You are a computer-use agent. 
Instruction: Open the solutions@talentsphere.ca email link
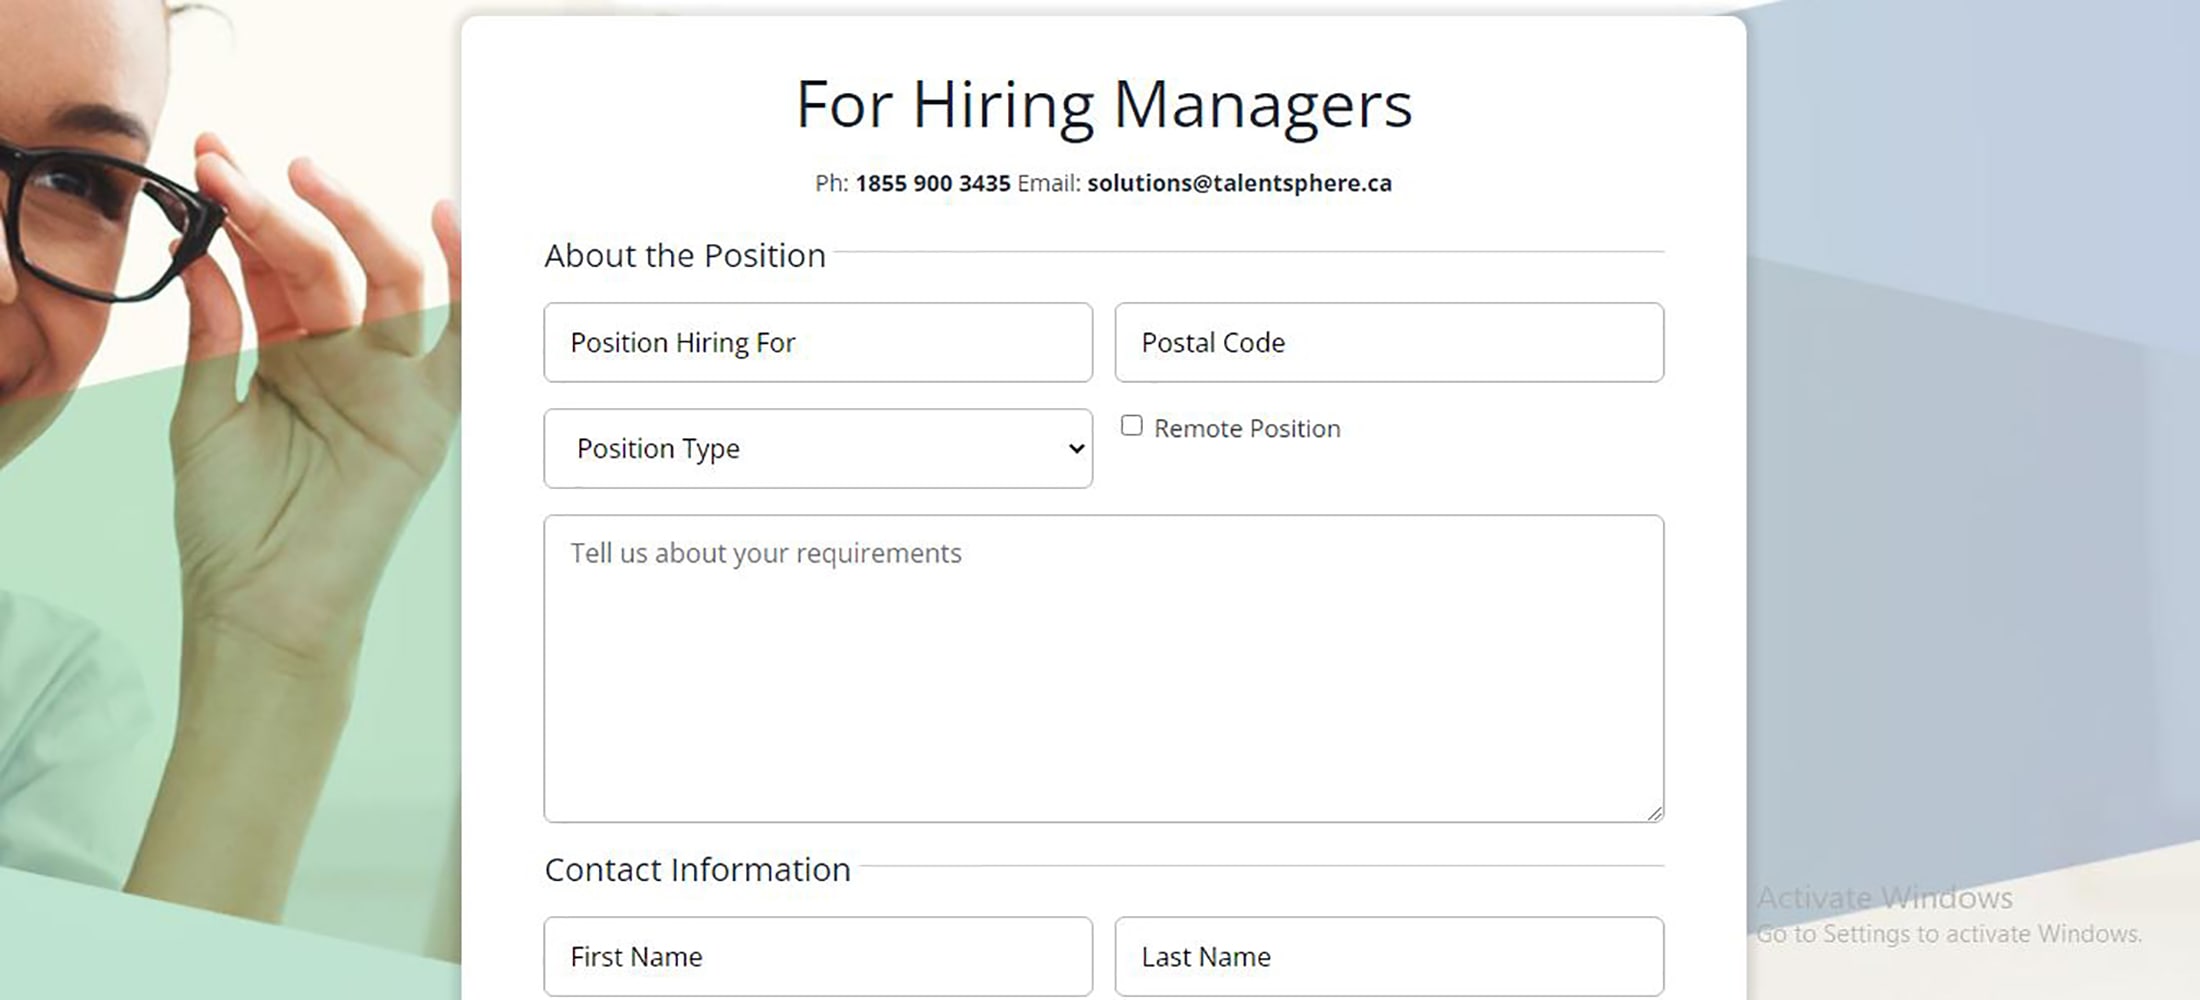pos(1239,184)
